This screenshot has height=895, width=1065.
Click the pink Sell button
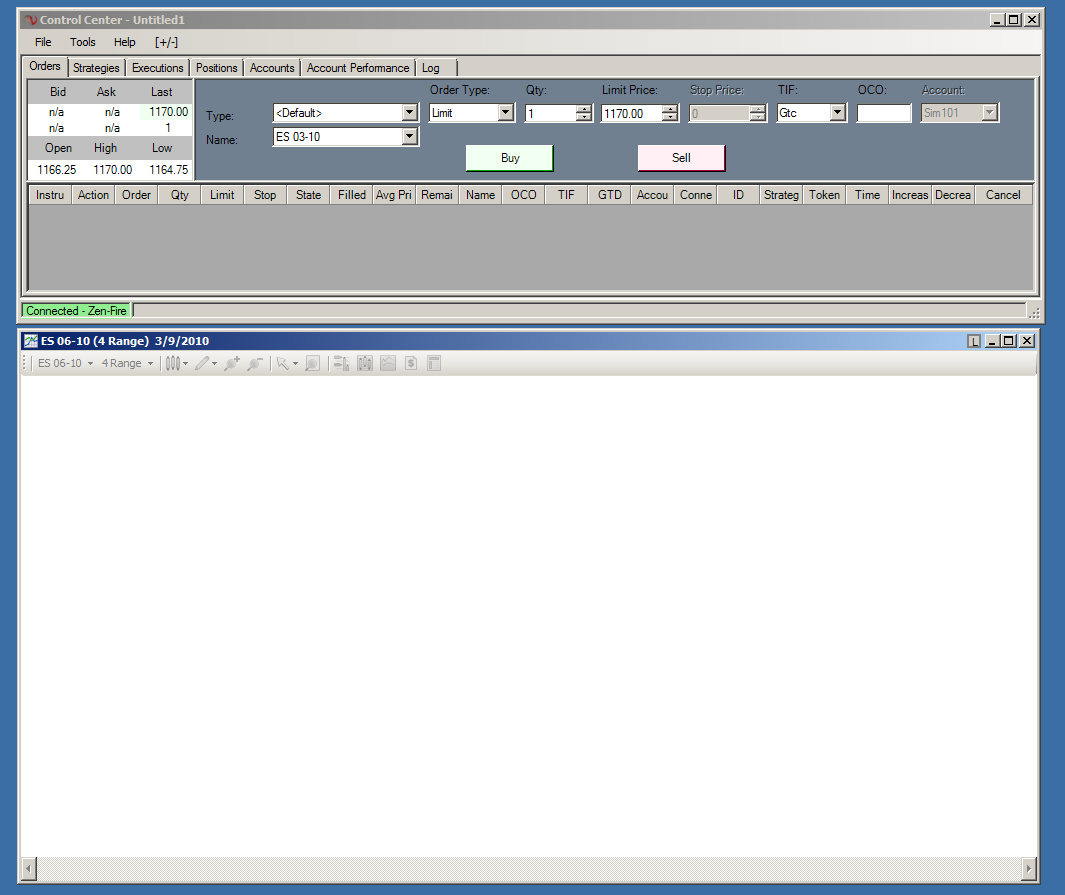click(681, 158)
